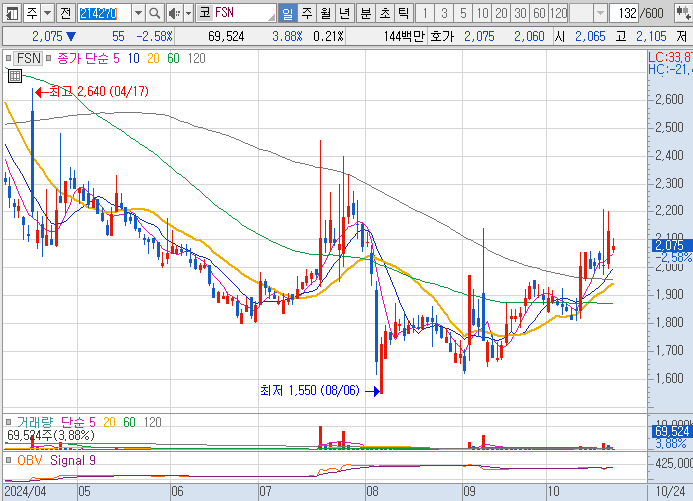Switch to weekly 주 chart period
Viewport: 693px width, 501px height.
(306, 13)
